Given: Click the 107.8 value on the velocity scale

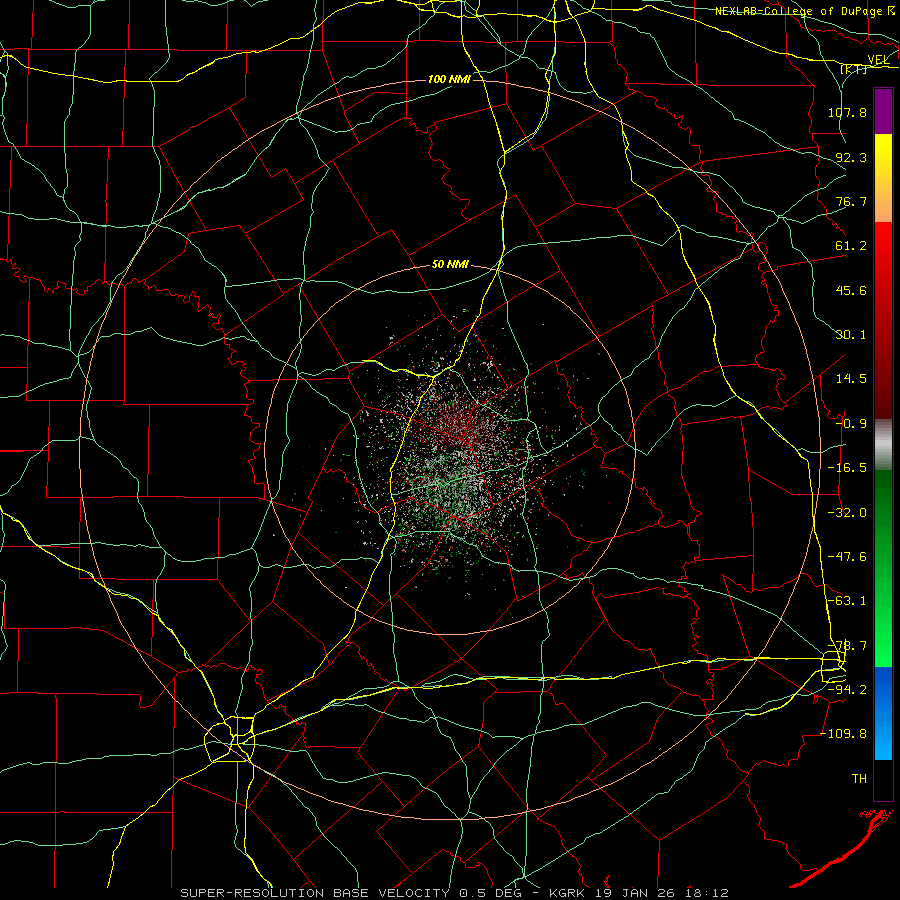Looking at the screenshot, I should click(x=847, y=112).
